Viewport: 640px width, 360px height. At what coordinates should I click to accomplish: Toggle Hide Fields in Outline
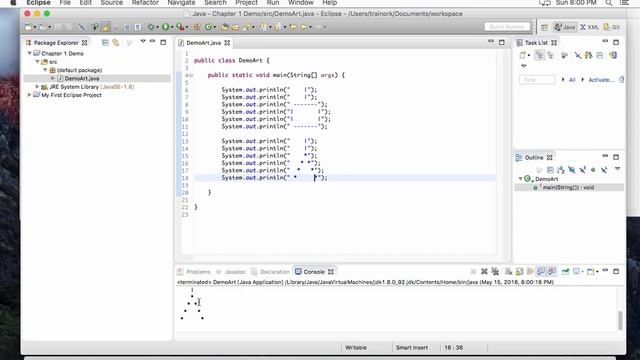point(571,170)
